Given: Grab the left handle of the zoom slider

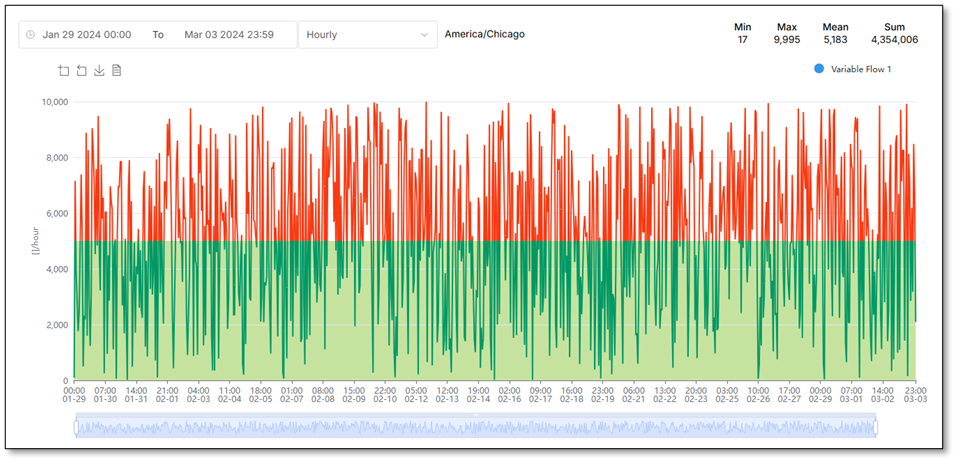Looking at the screenshot, I should click(76, 427).
